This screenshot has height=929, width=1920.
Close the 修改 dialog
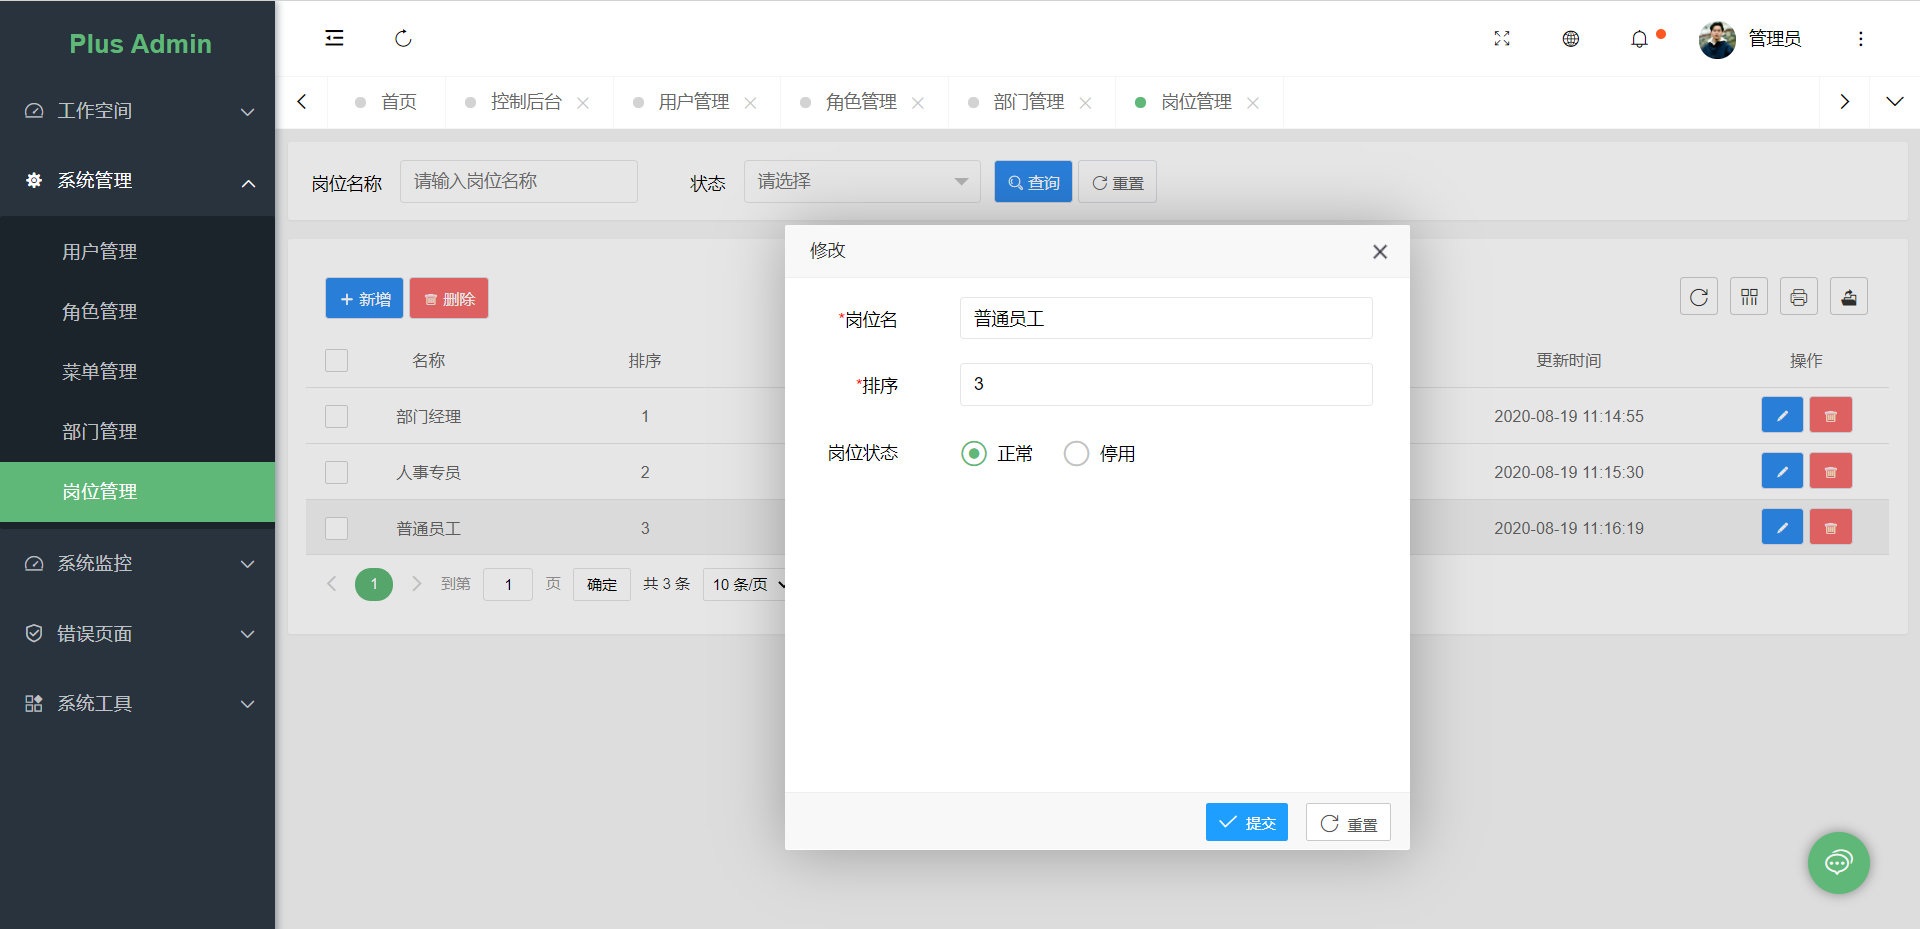coord(1380,252)
